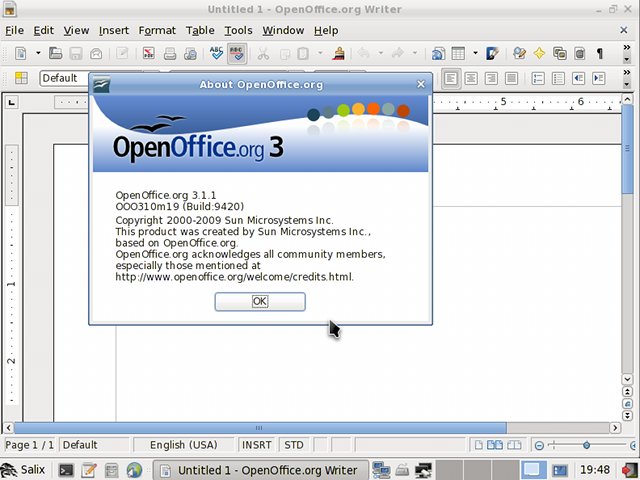The image size is (640, 480).
Task: Click the Decrease Indent icon
Action: 578,78
